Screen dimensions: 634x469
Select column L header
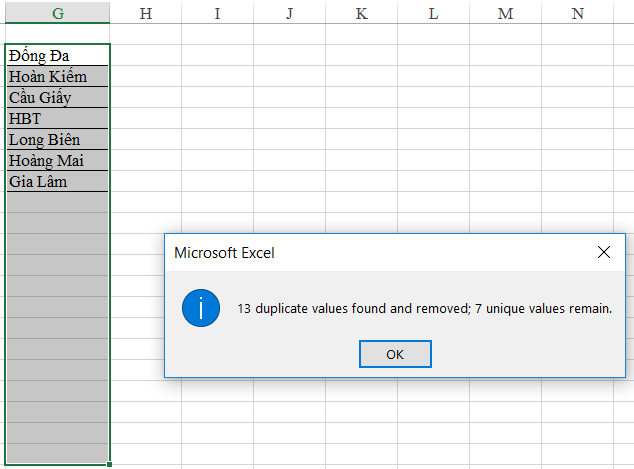point(433,12)
